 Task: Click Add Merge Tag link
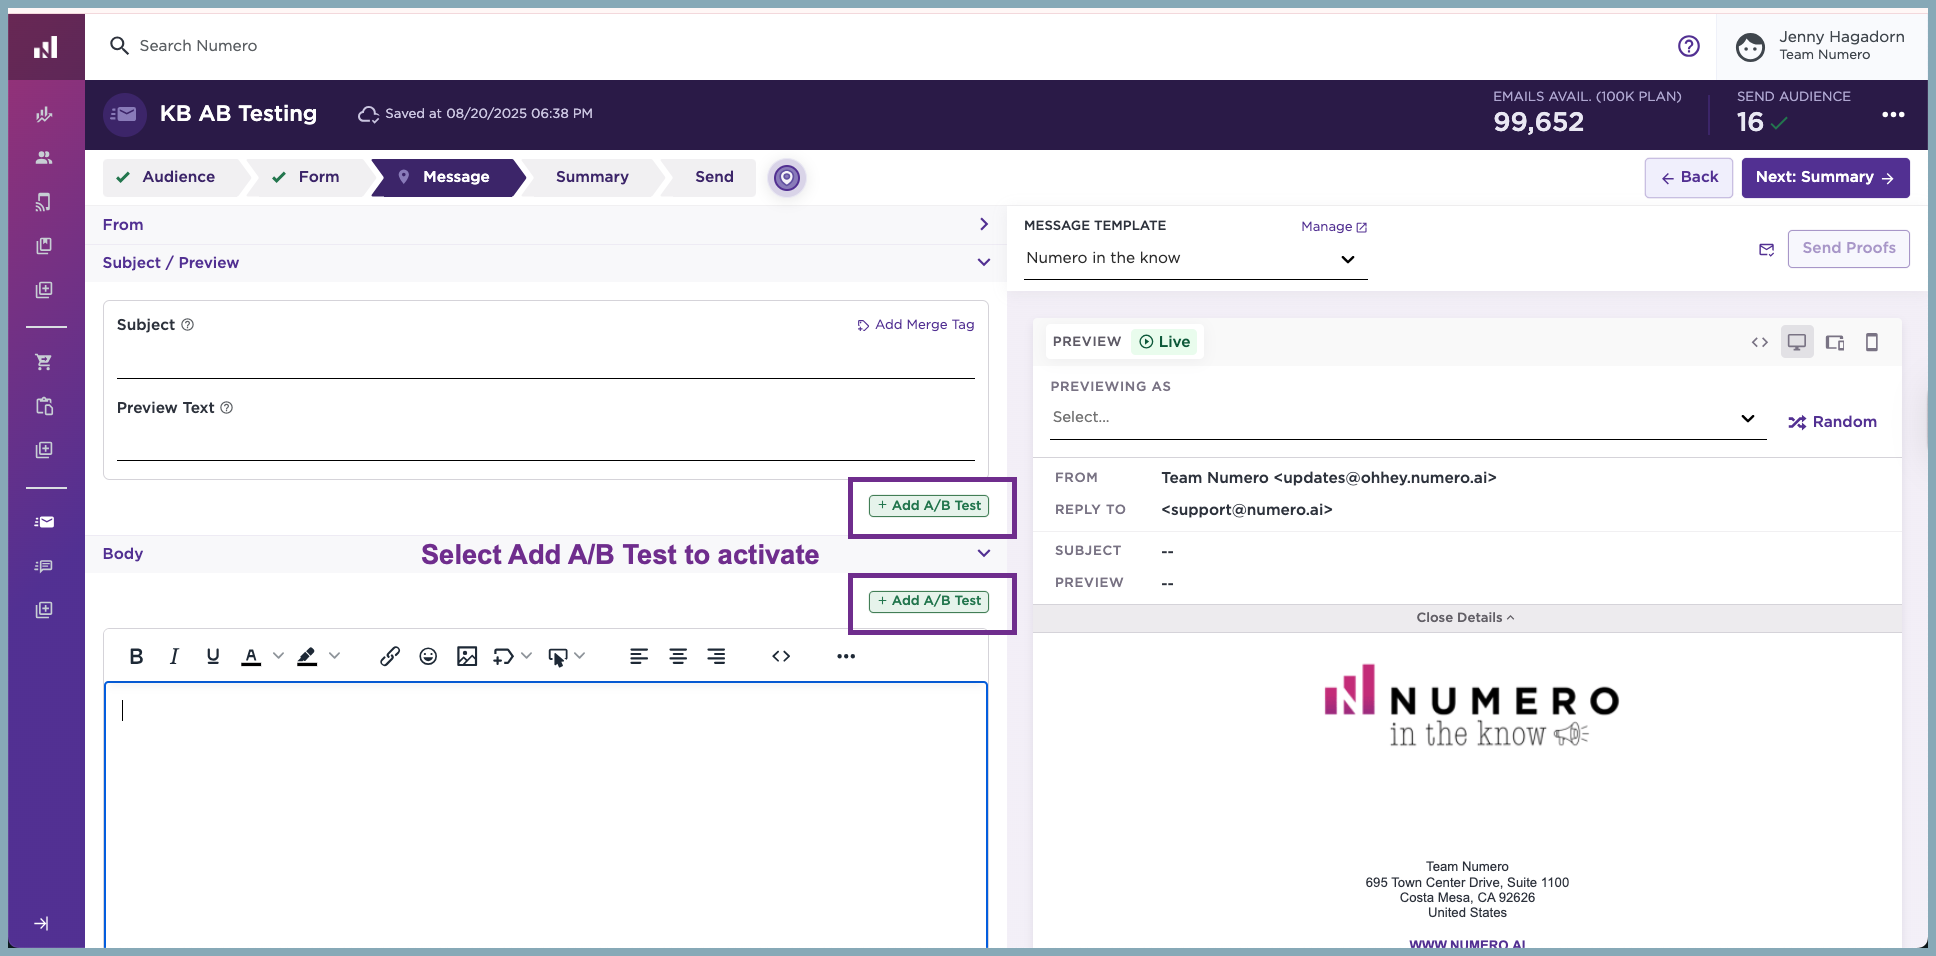(x=916, y=325)
